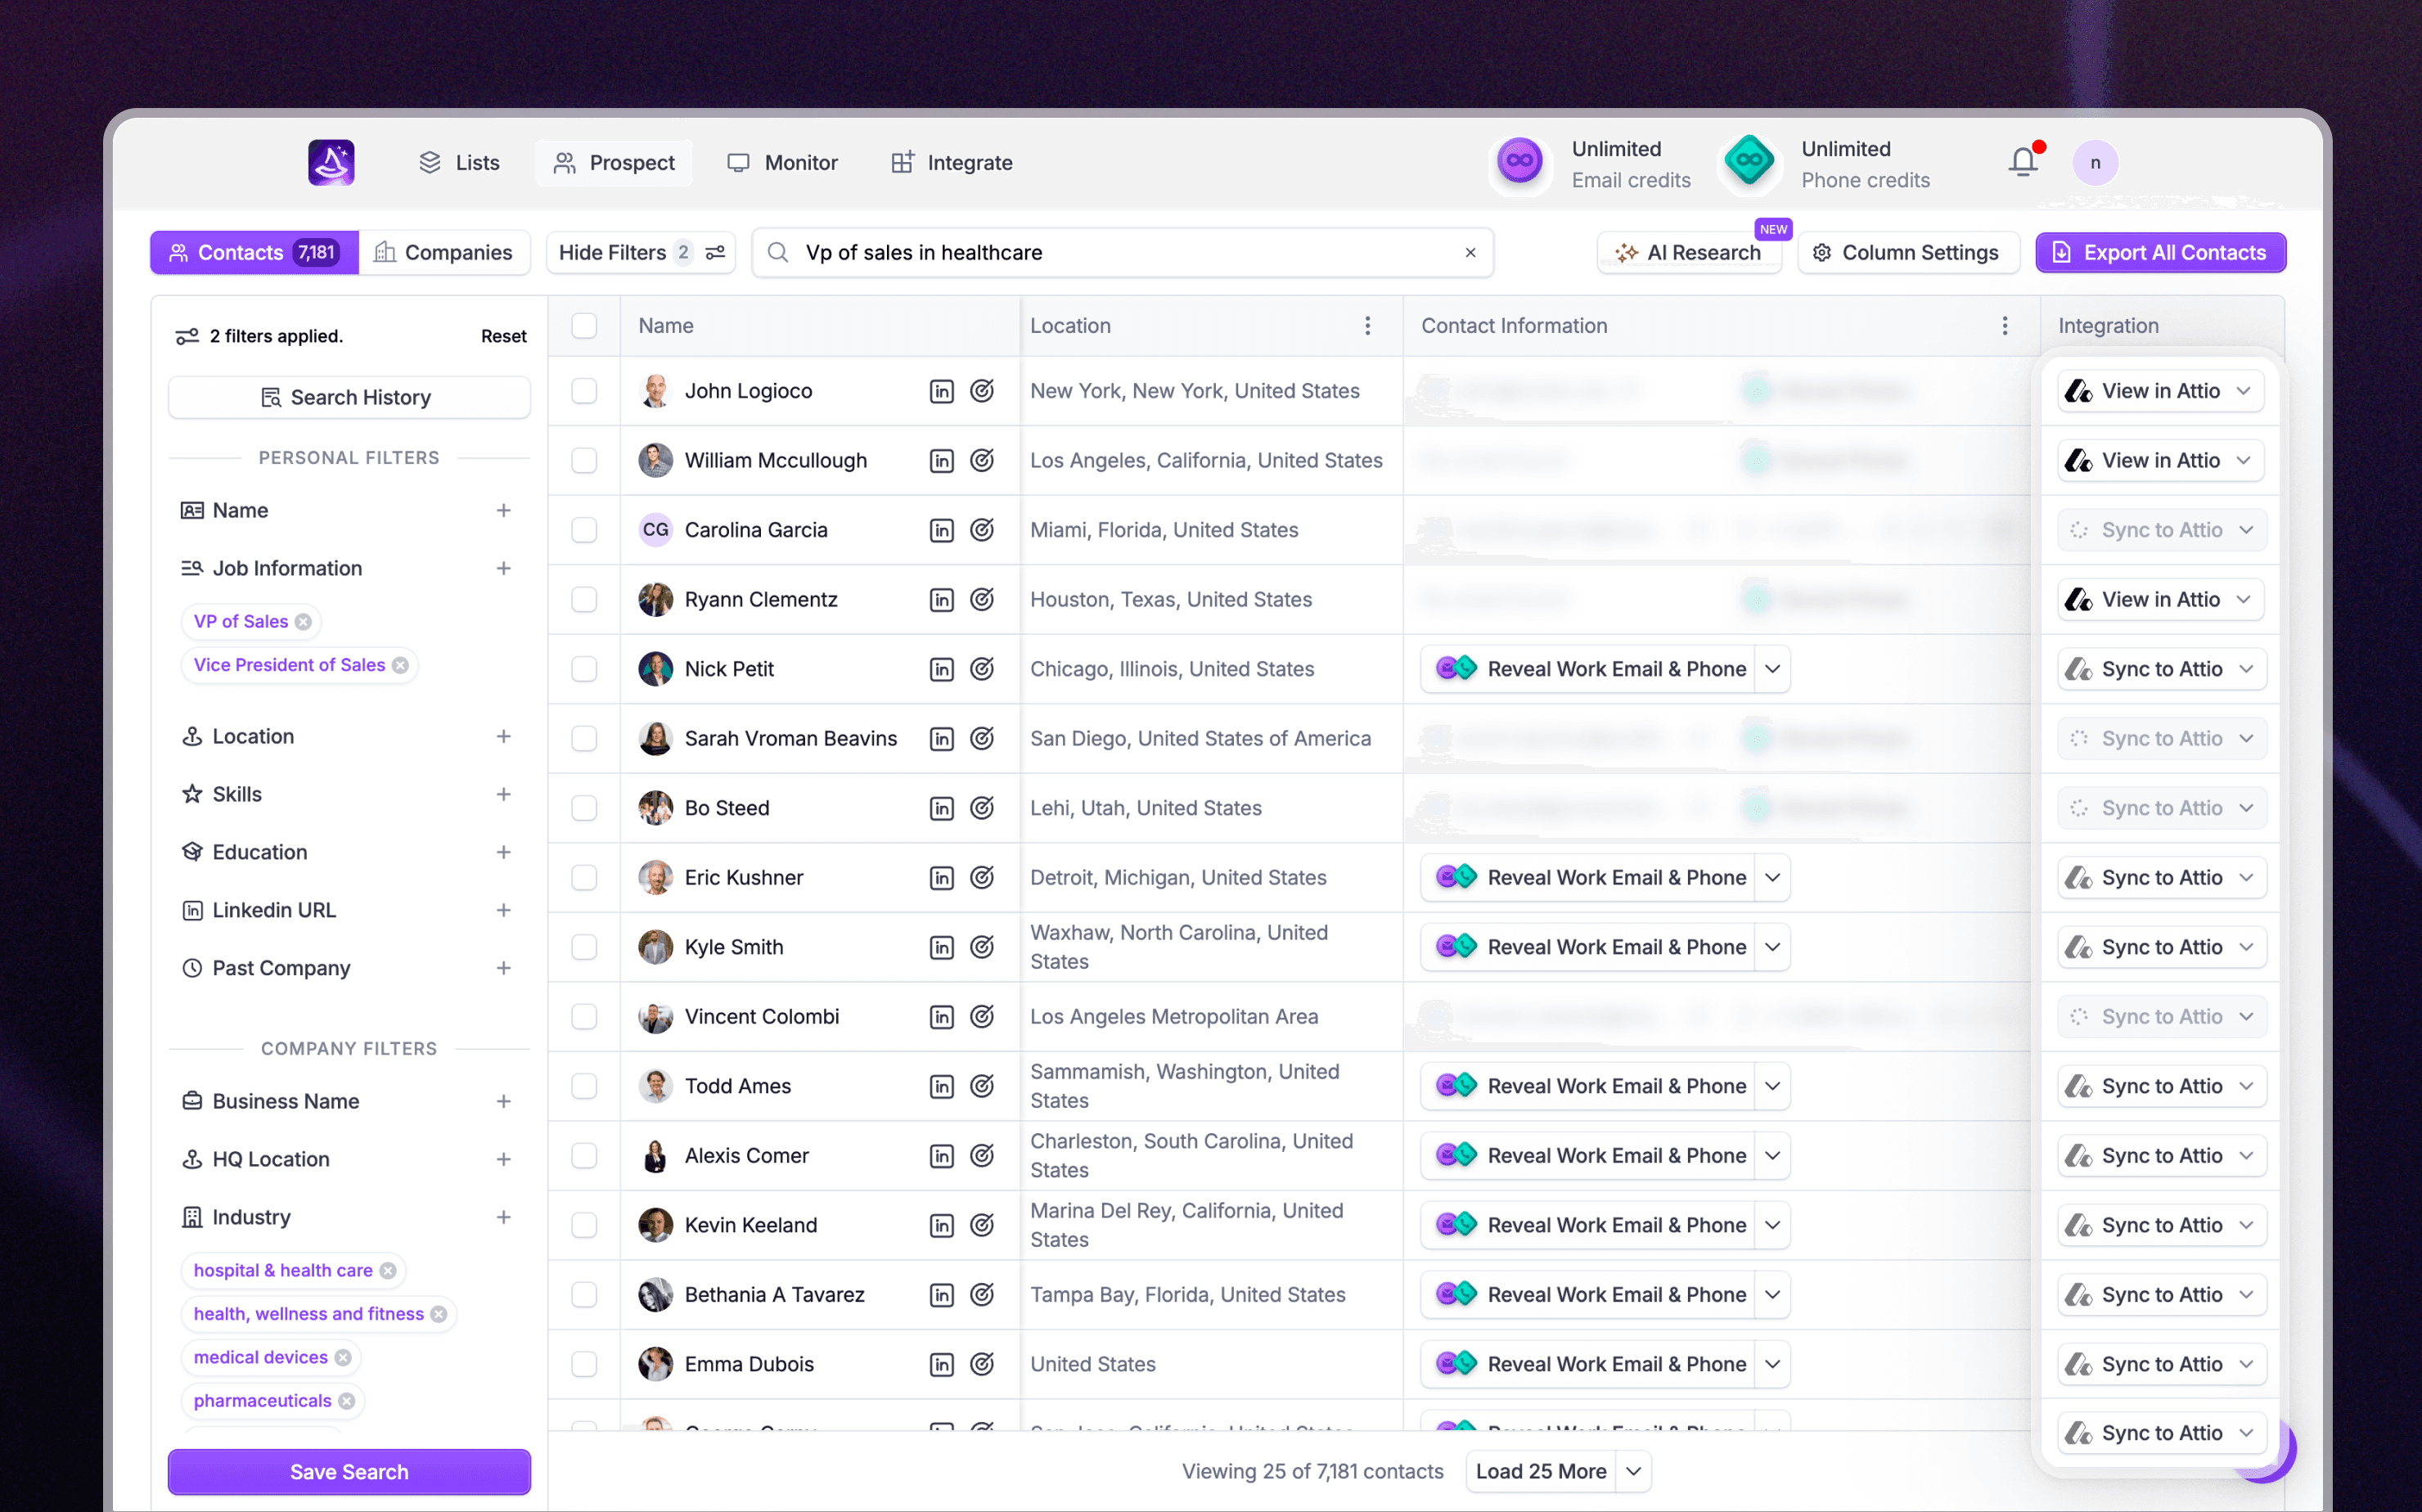Open Alexis Comer's LinkedIn icon
Viewport: 2422px width, 1512px height.
941,1156
